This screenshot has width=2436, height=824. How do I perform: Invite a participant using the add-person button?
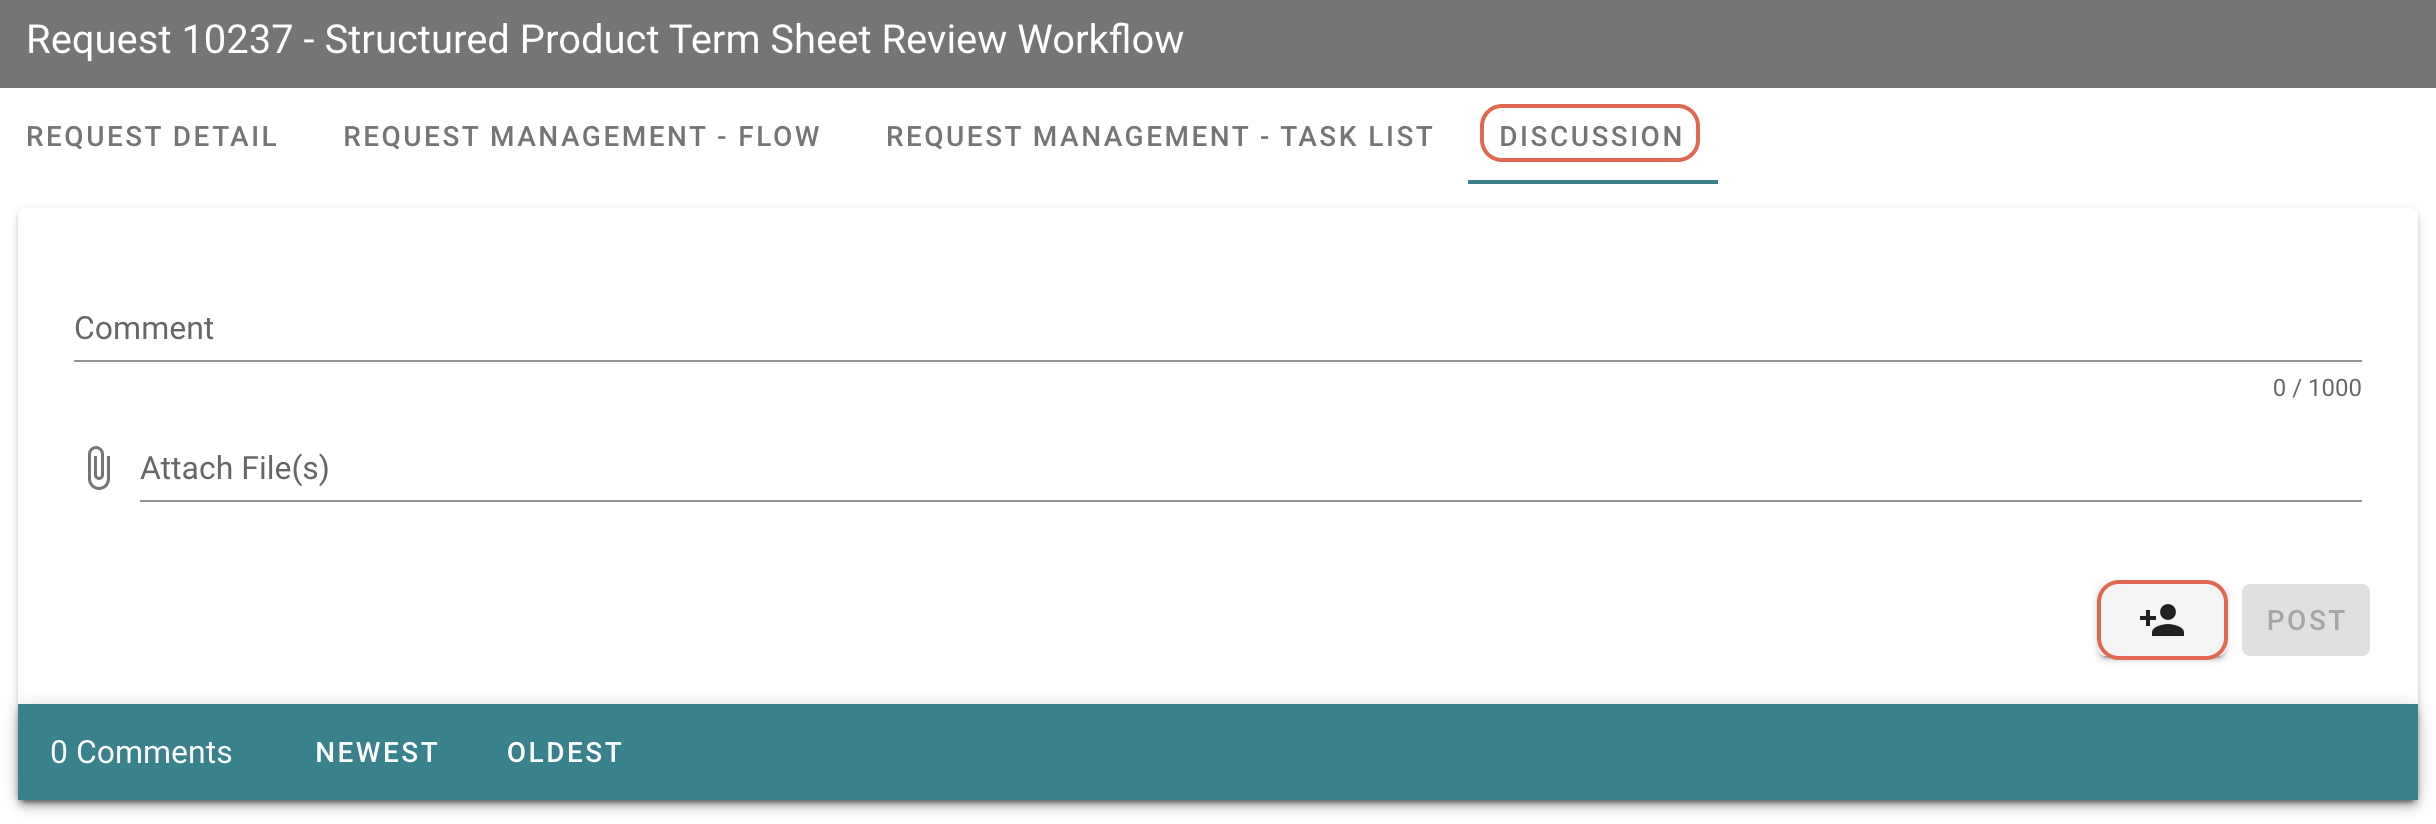2161,620
